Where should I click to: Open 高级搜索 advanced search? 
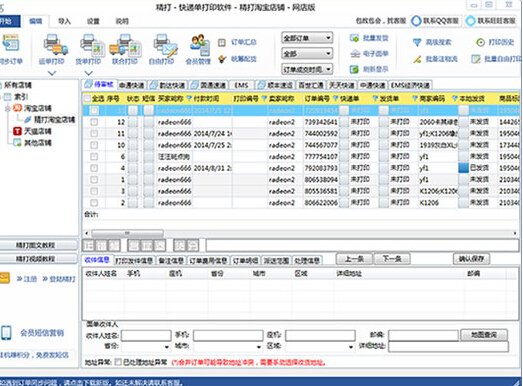[432, 42]
